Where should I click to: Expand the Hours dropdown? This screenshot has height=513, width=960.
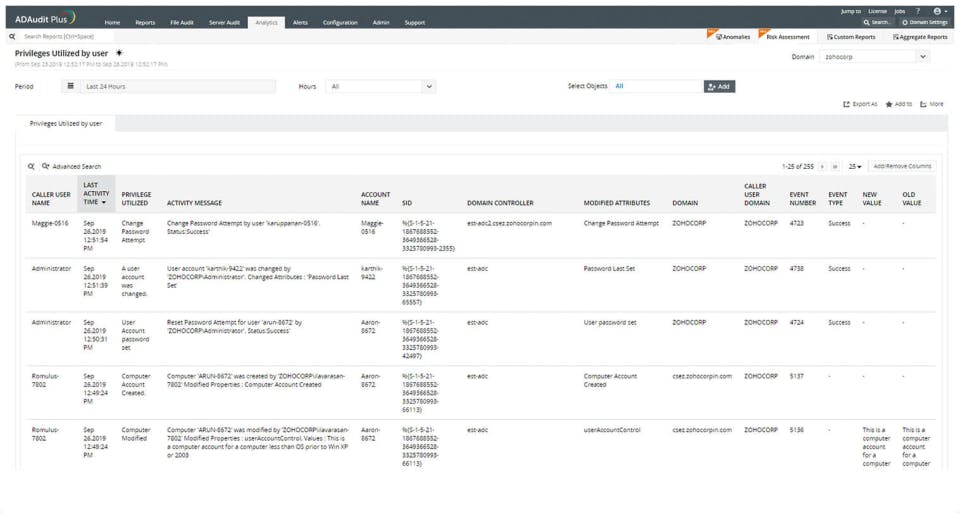pyautogui.click(x=380, y=87)
